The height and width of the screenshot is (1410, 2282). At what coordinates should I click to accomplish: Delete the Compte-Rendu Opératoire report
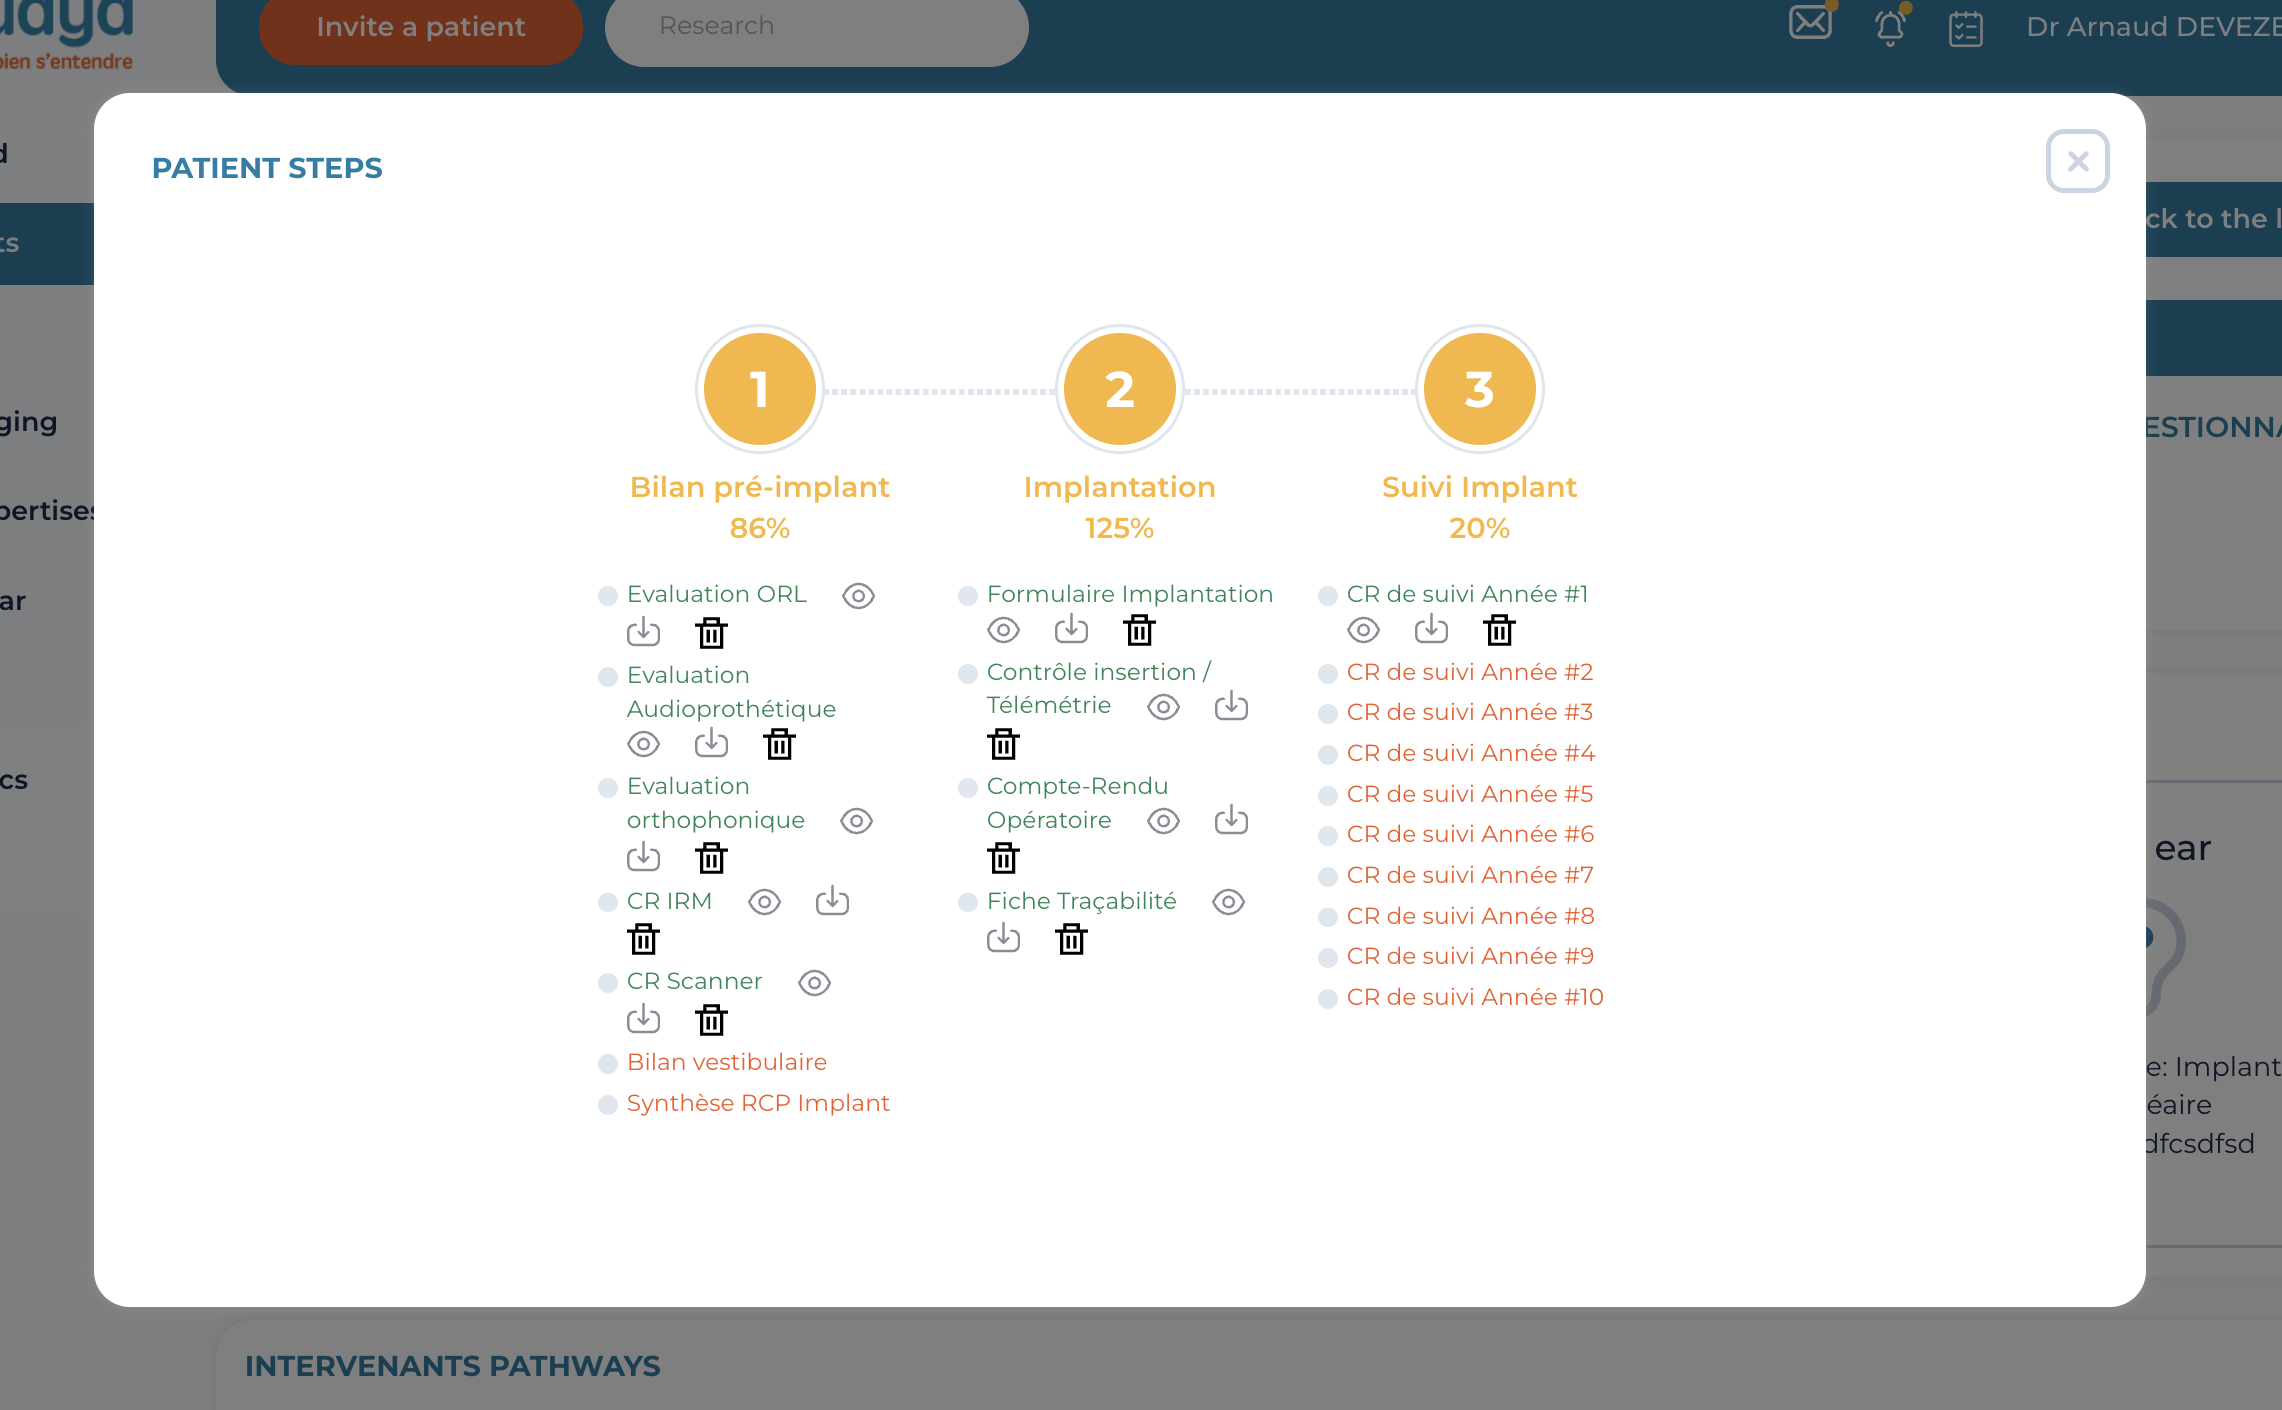[1003, 857]
